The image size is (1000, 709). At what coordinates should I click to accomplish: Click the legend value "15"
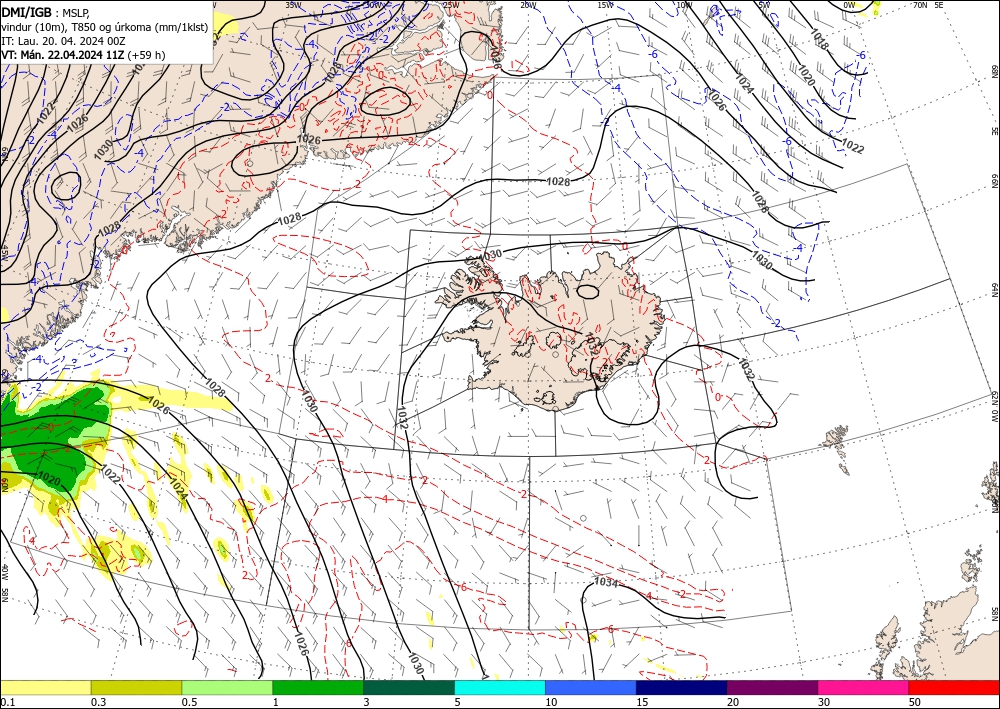click(x=642, y=702)
